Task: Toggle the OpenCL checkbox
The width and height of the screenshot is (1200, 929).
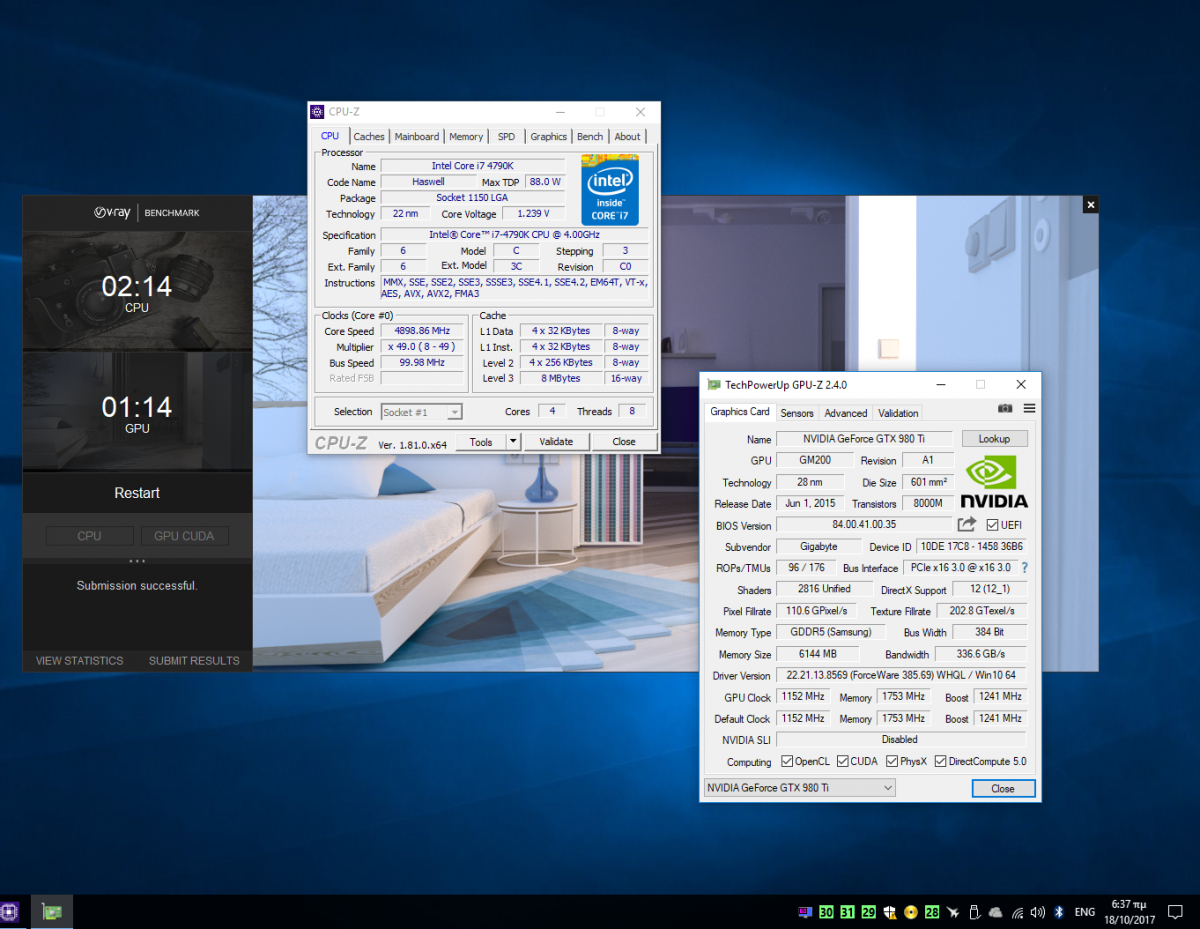Action: click(787, 761)
